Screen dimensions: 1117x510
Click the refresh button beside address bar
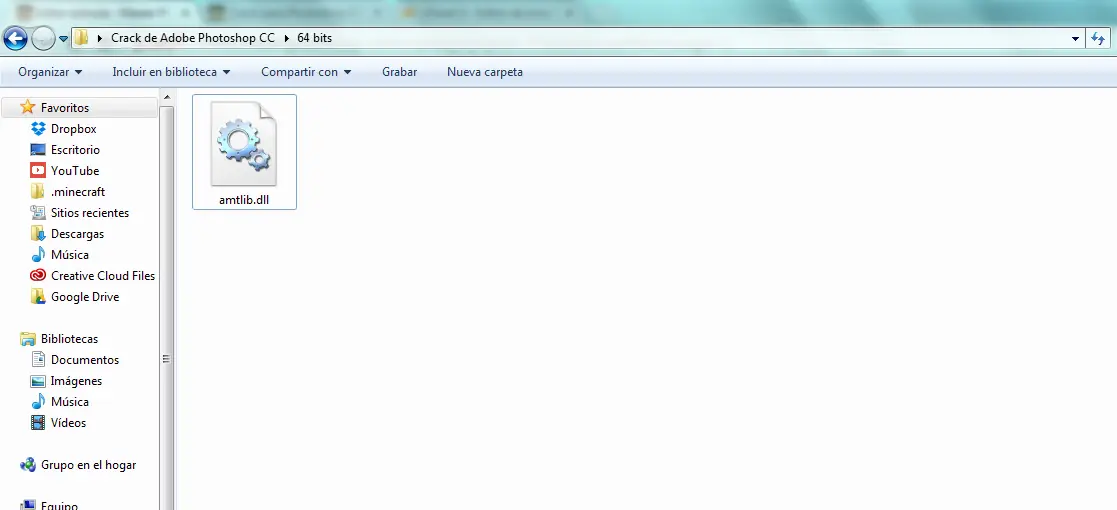1098,38
